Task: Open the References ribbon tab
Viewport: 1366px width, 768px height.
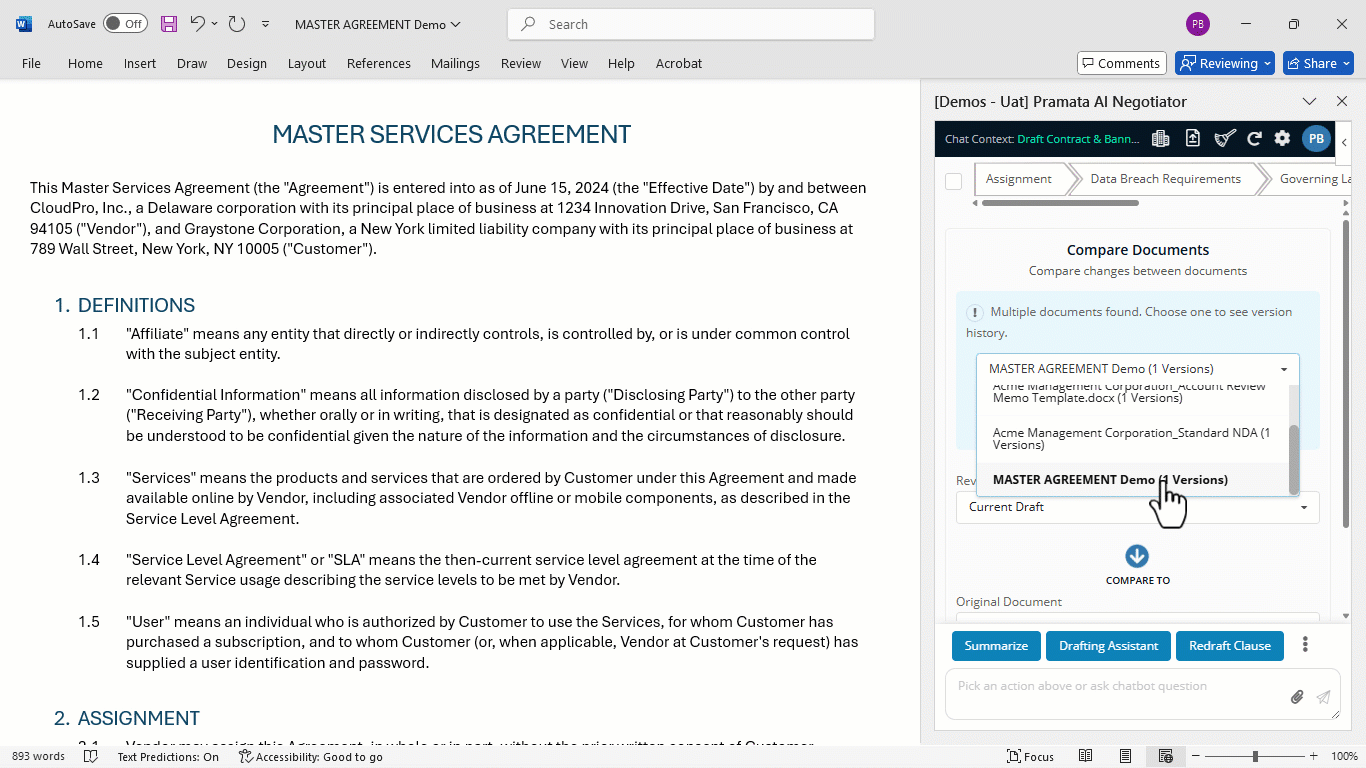Action: pos(379,63)
